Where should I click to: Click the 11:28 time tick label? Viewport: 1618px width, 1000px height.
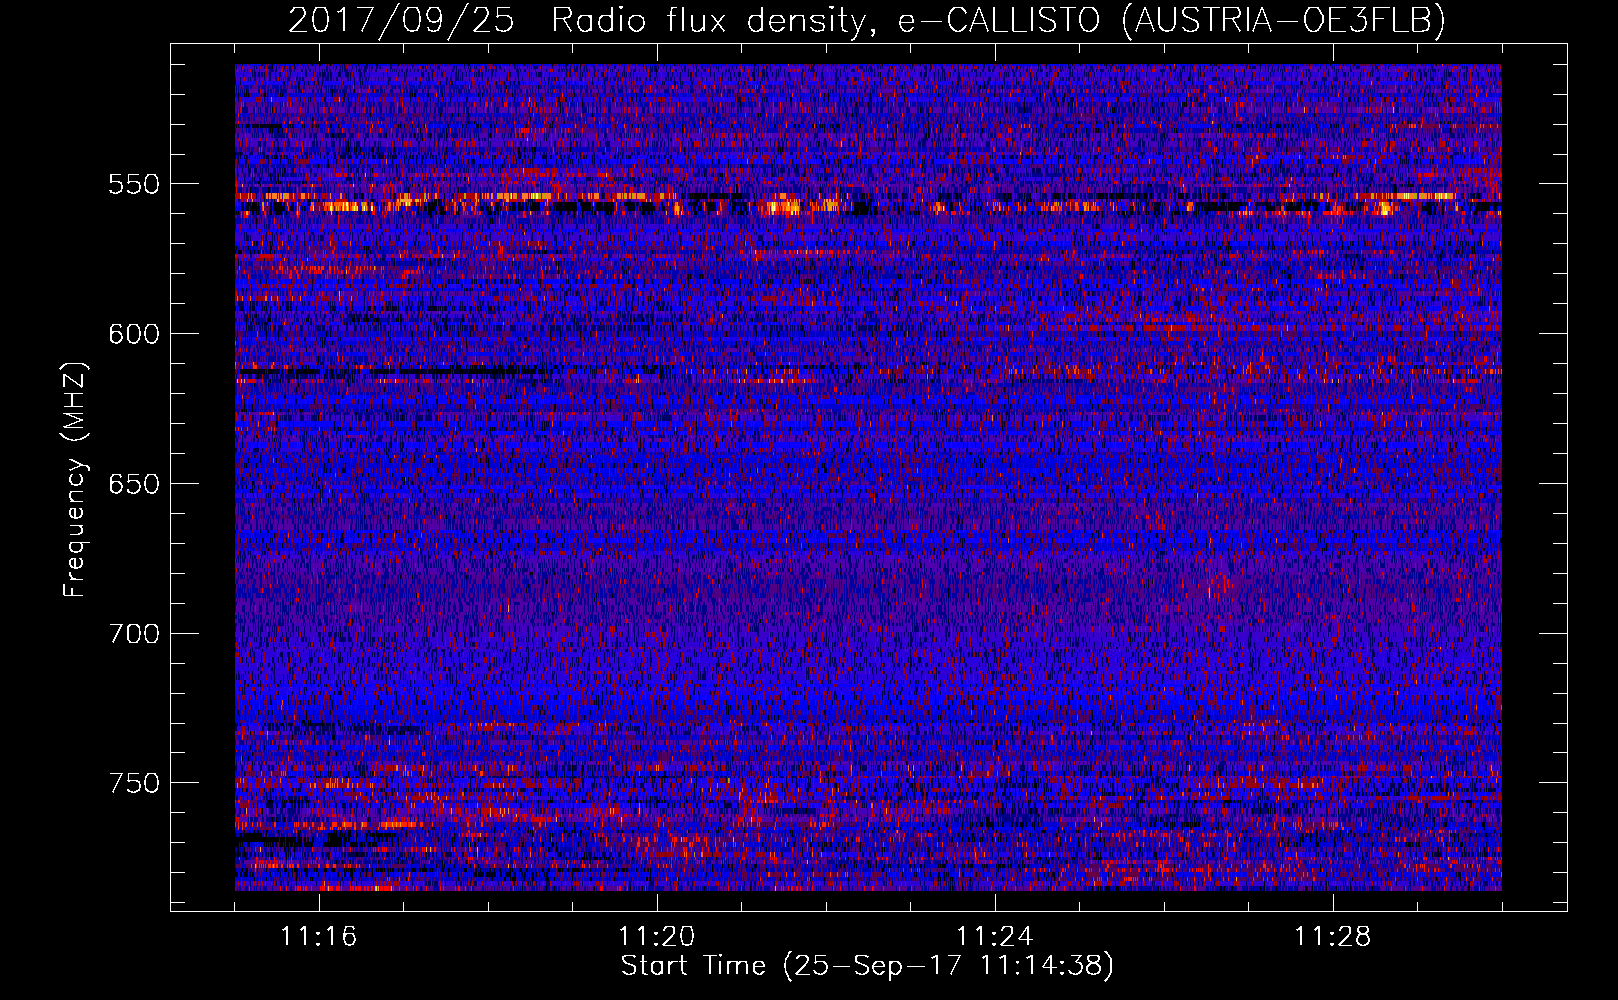tap(1333, 937)
